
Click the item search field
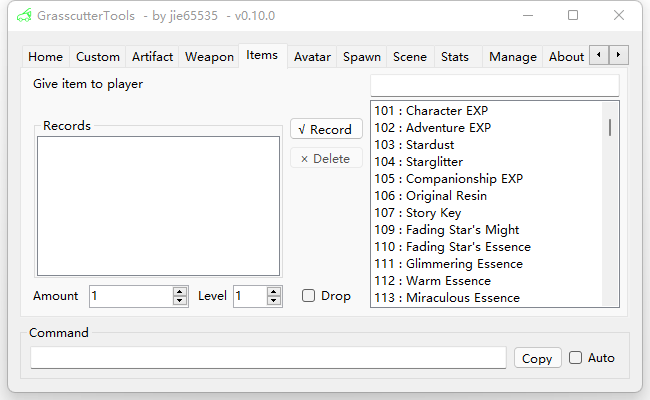coord(494,85)
